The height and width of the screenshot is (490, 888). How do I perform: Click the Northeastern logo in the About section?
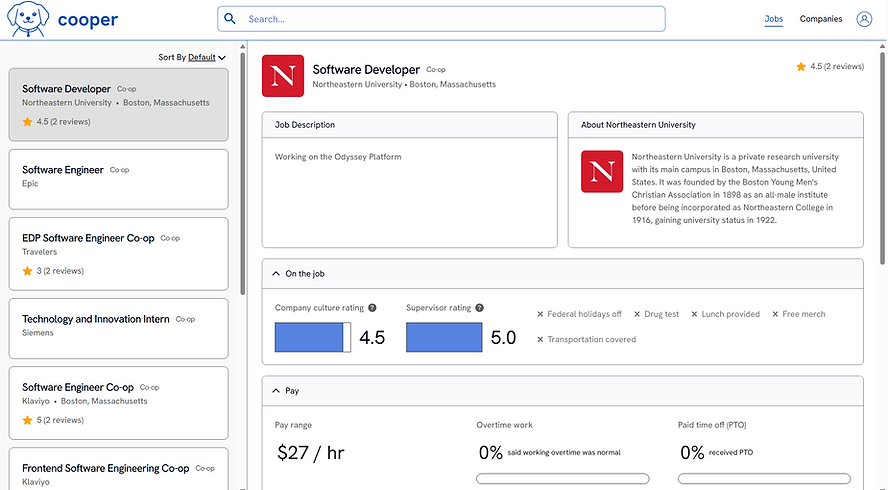click(602, 172)
